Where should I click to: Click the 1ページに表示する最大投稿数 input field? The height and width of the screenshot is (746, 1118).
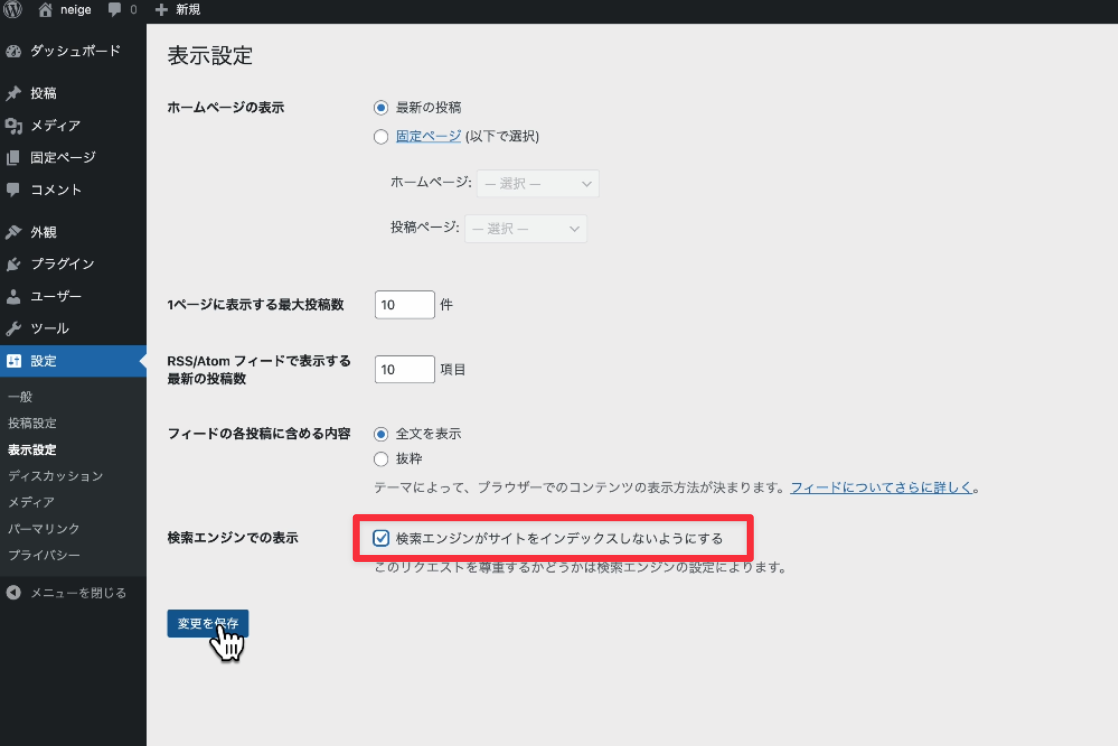point(404,305)
